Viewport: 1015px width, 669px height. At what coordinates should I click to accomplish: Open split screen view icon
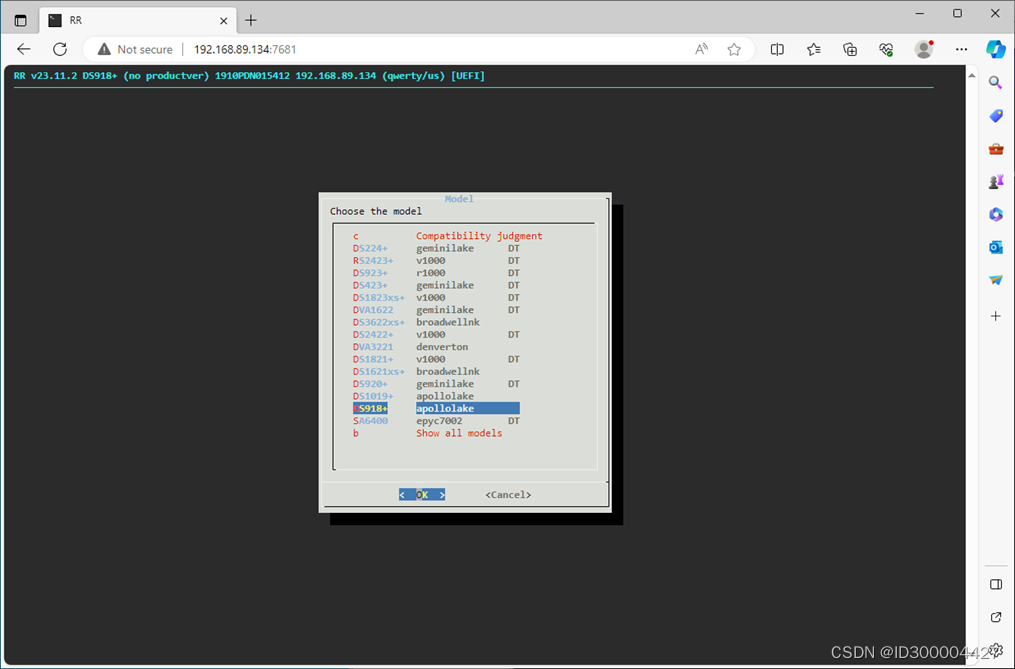[777, 49]
